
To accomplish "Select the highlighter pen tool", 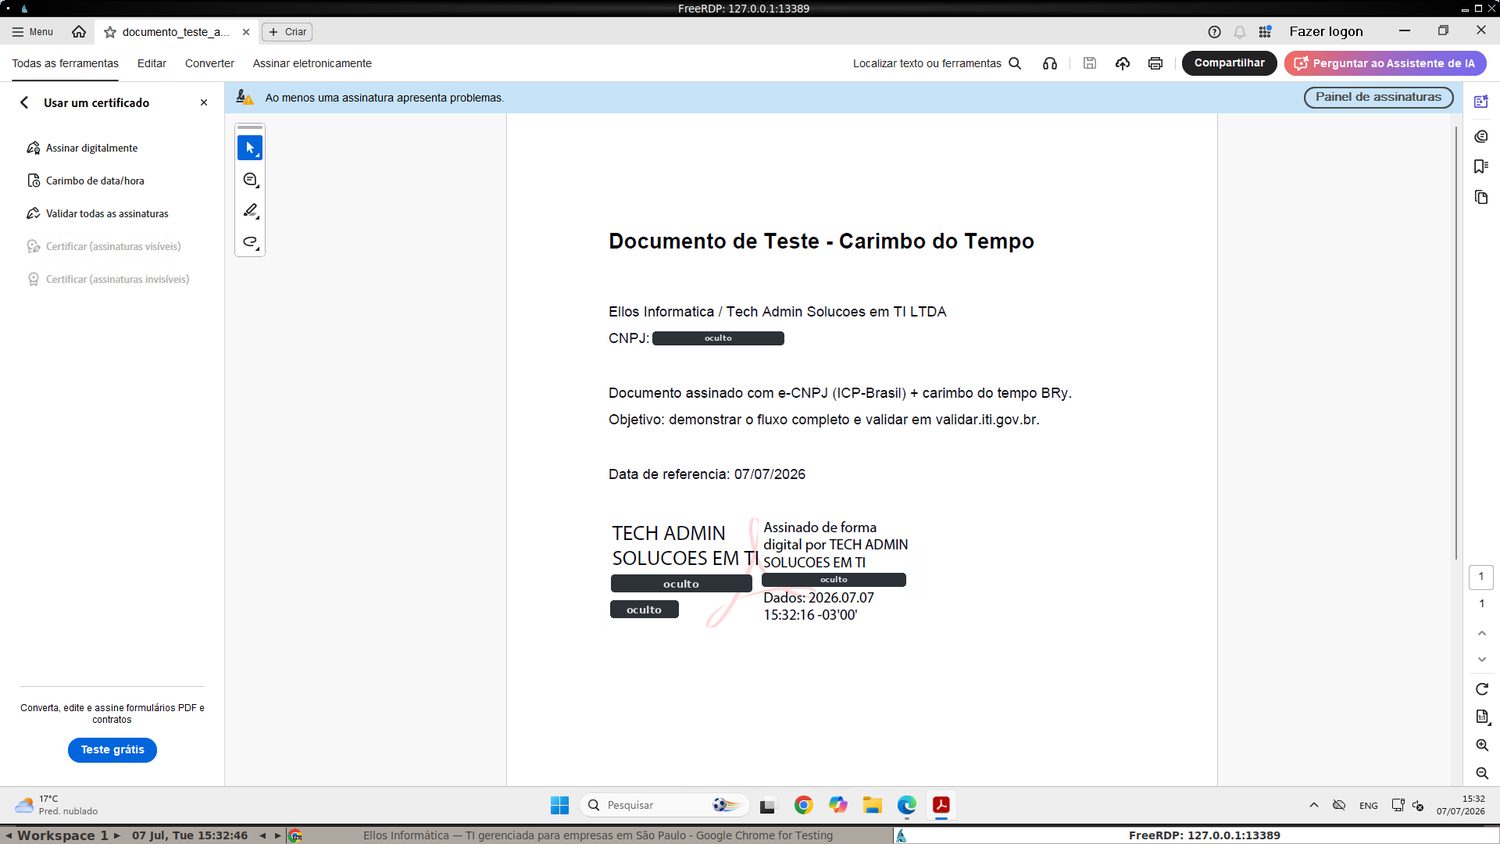I will (x=250, y=211).
